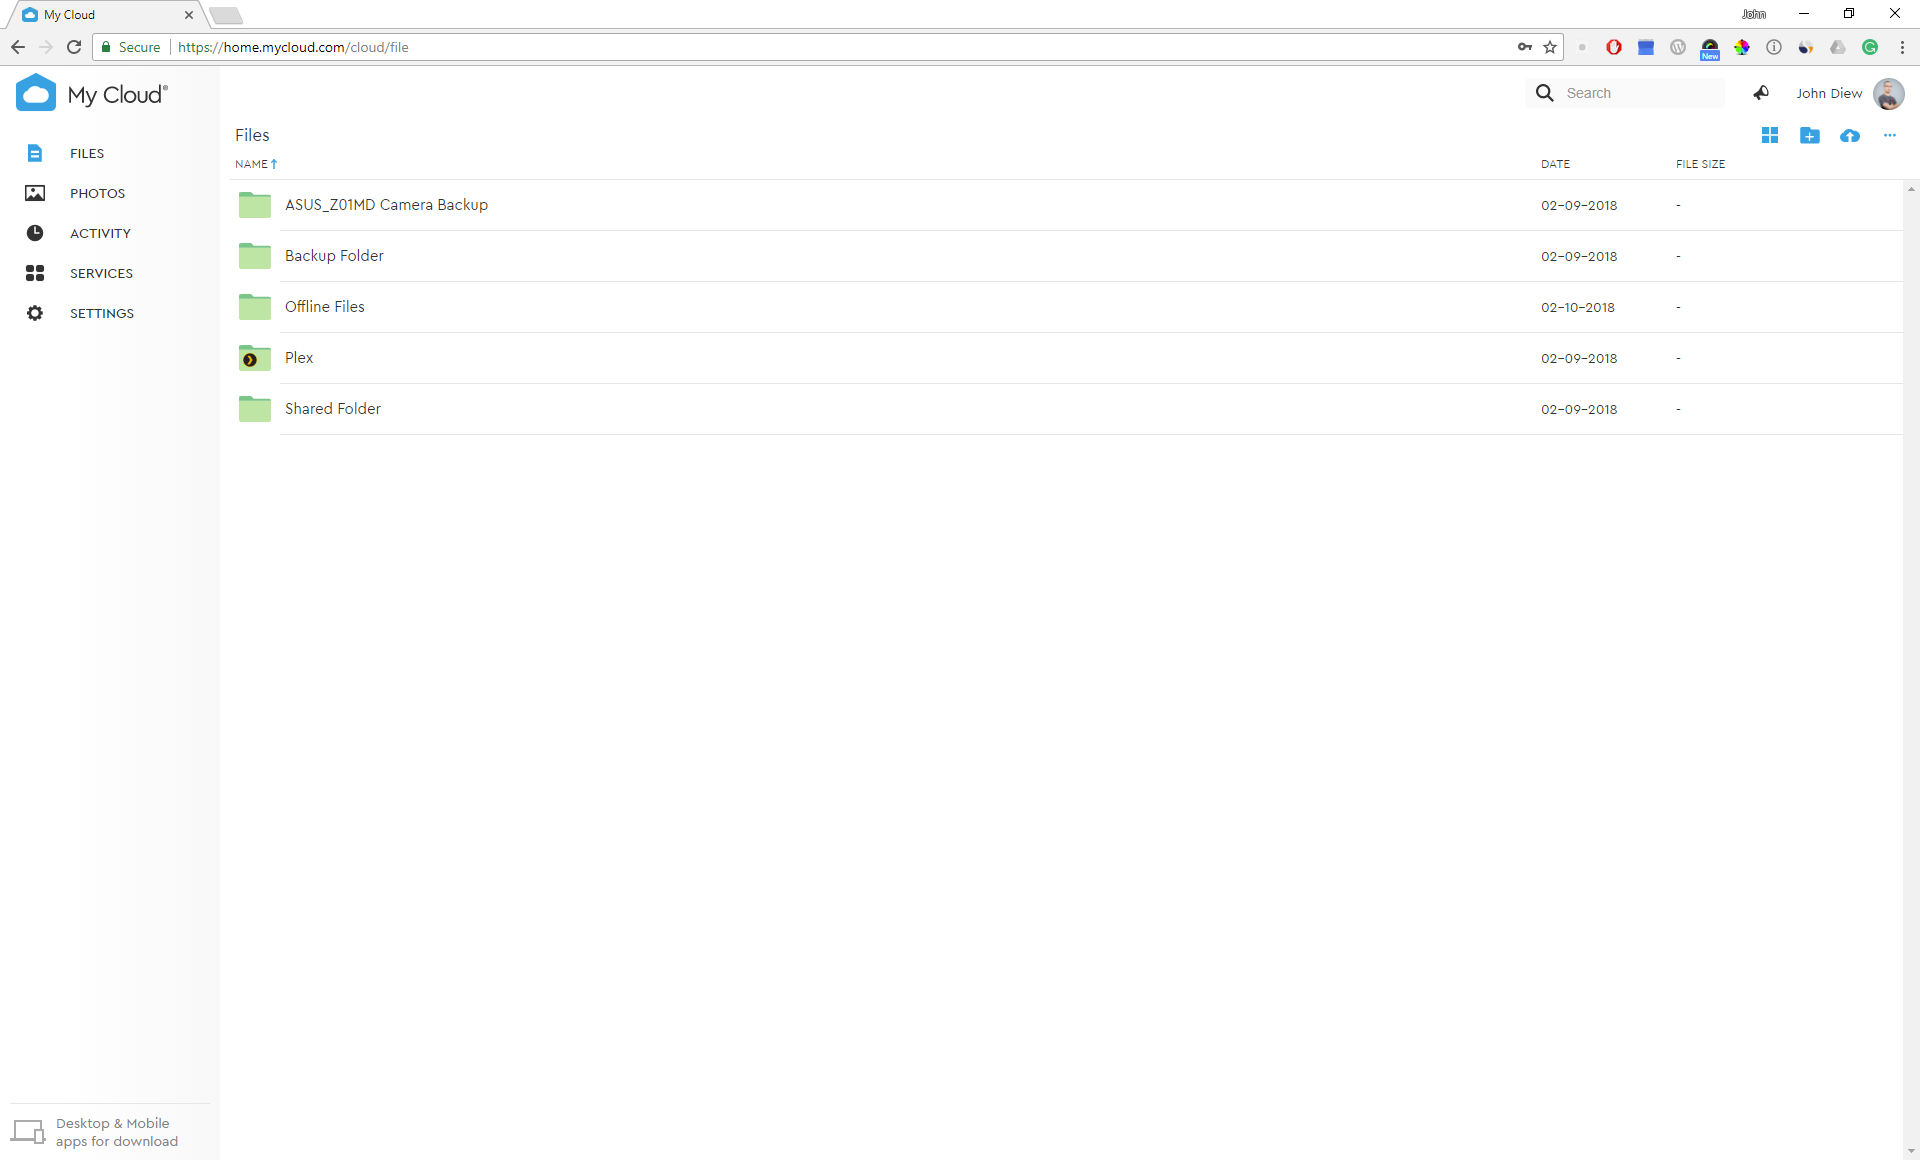Reload the My Cloud page
The height and width of the screenshot is (1160, 1920).
[74, 47]
